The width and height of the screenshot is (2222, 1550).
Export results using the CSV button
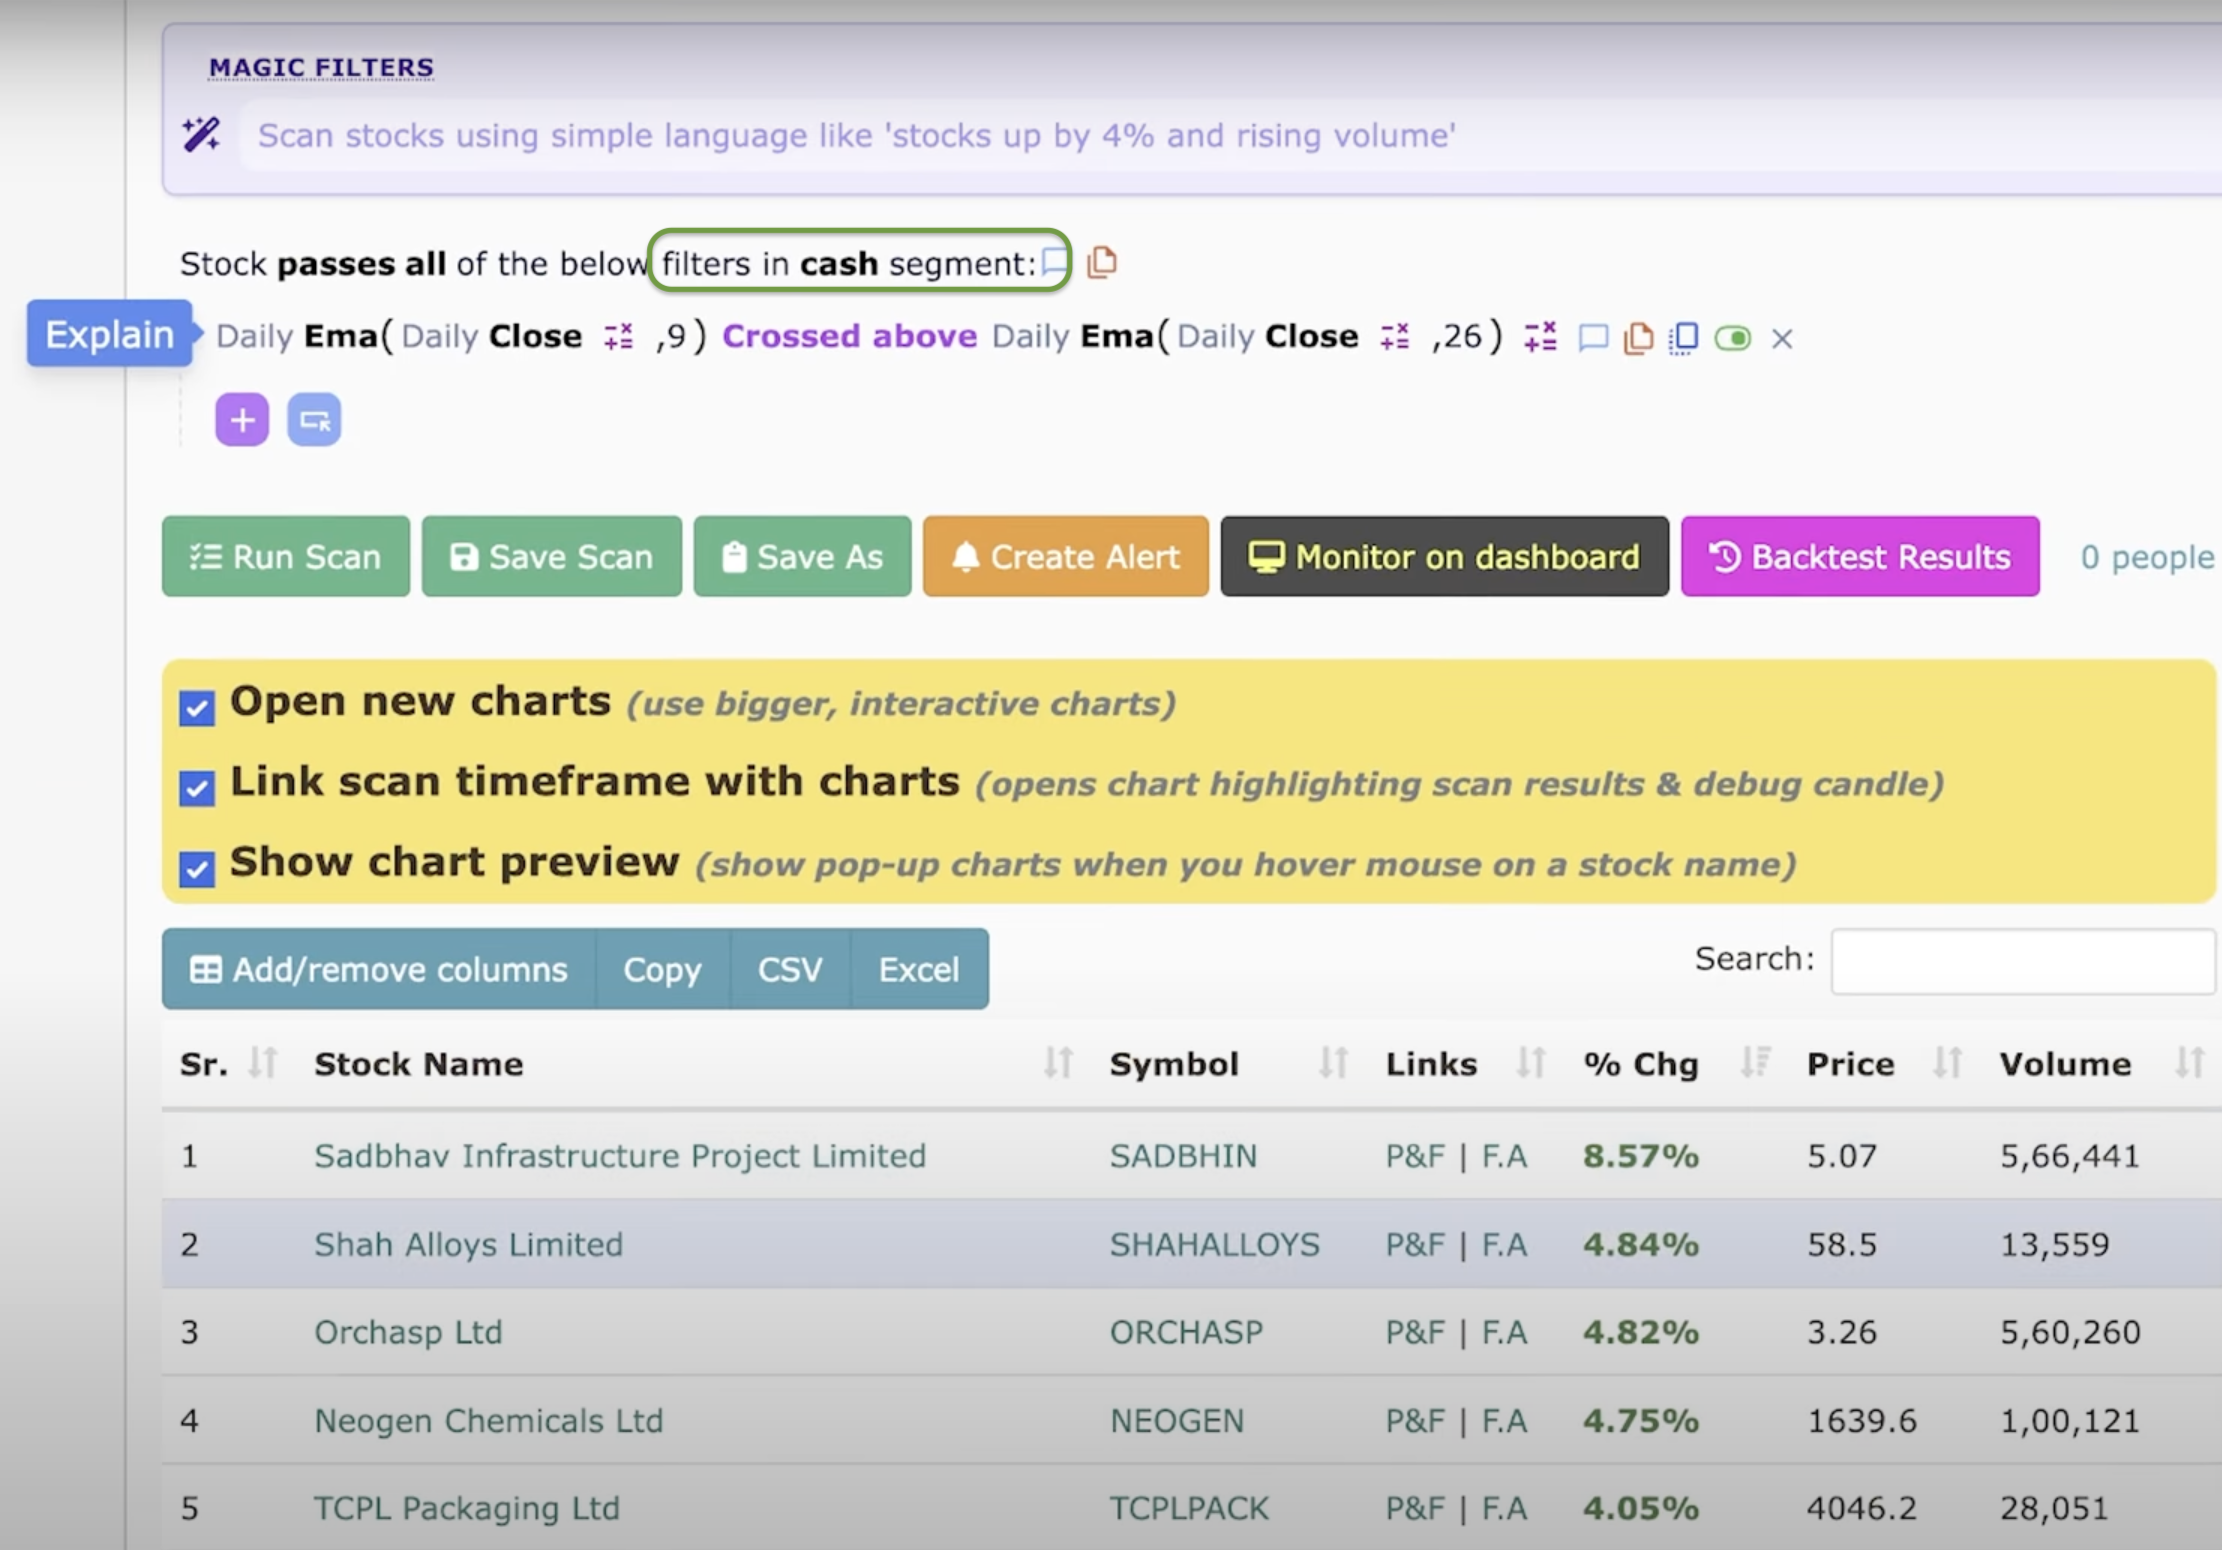coord(790,969)
